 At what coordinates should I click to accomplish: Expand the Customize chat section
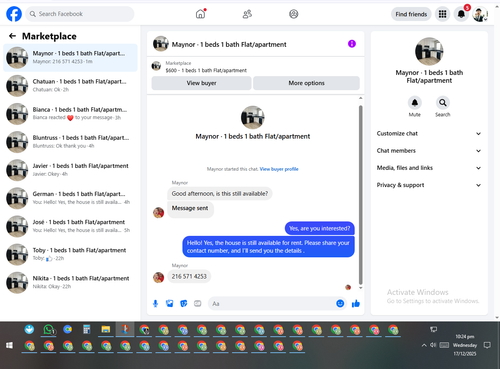click(429, 133)
